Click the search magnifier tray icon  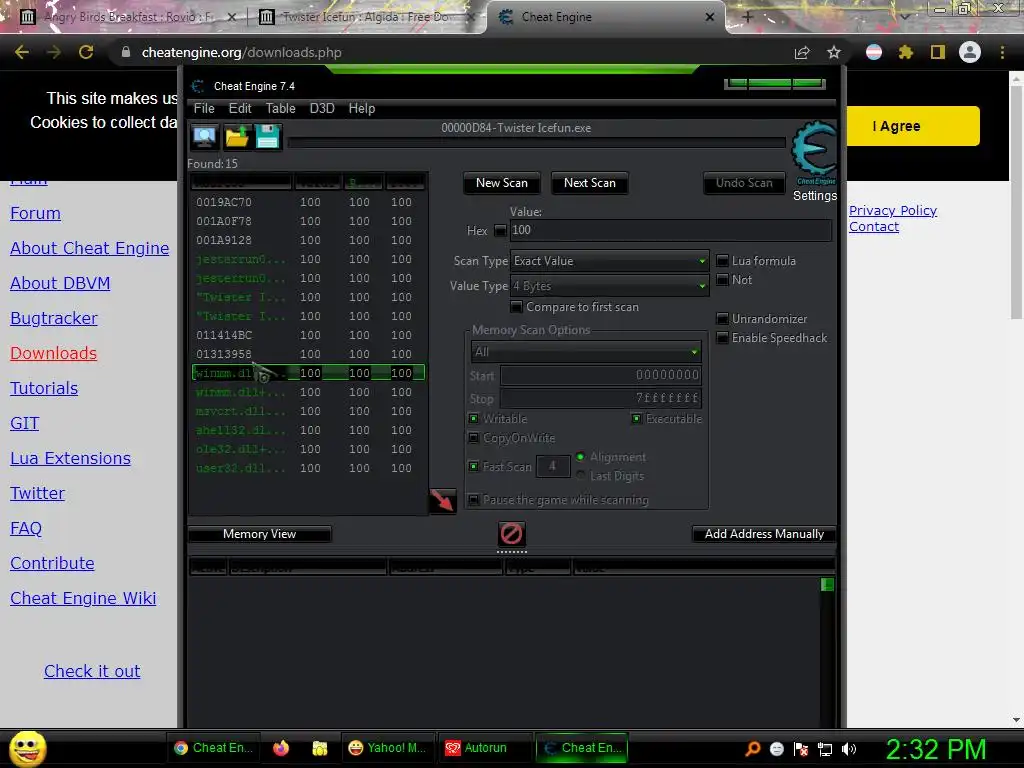point(752,749)
